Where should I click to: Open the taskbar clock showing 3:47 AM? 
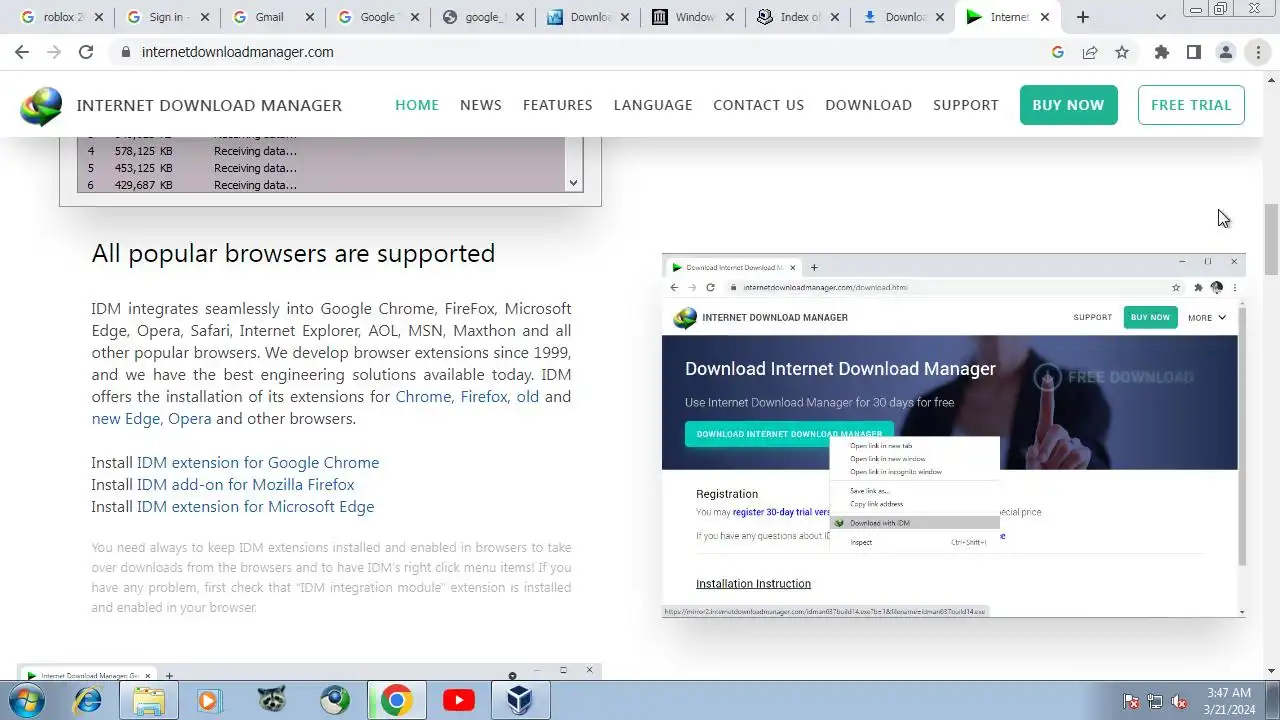tap(1229, 701)
